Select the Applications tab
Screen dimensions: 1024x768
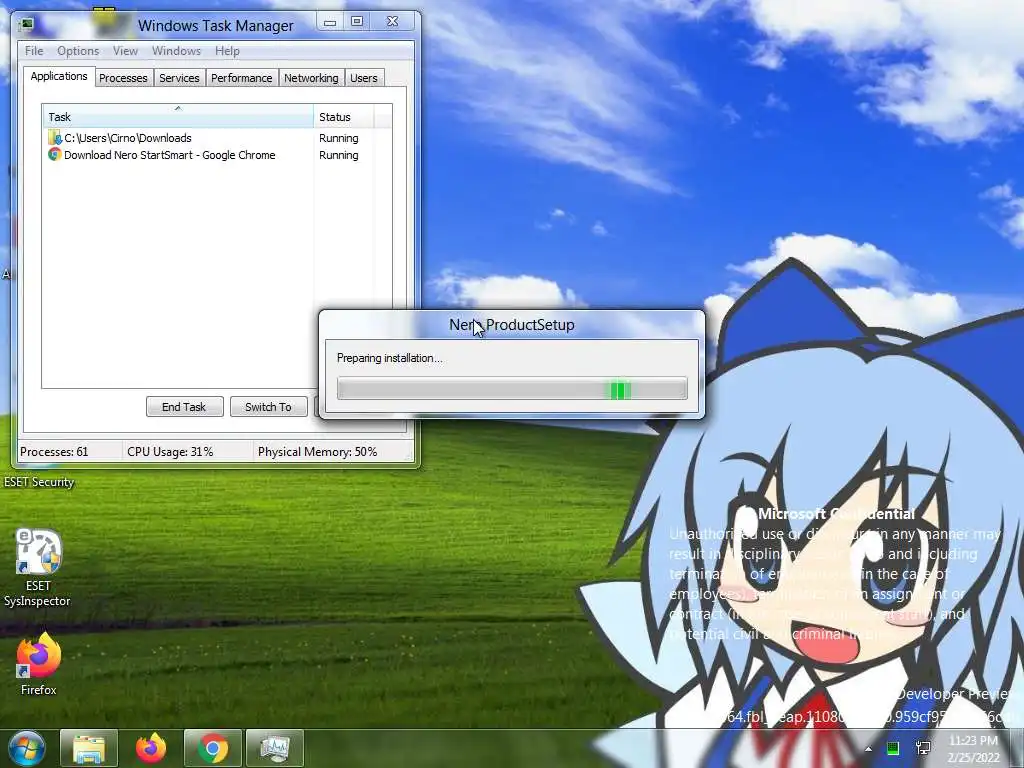point(59,76)
